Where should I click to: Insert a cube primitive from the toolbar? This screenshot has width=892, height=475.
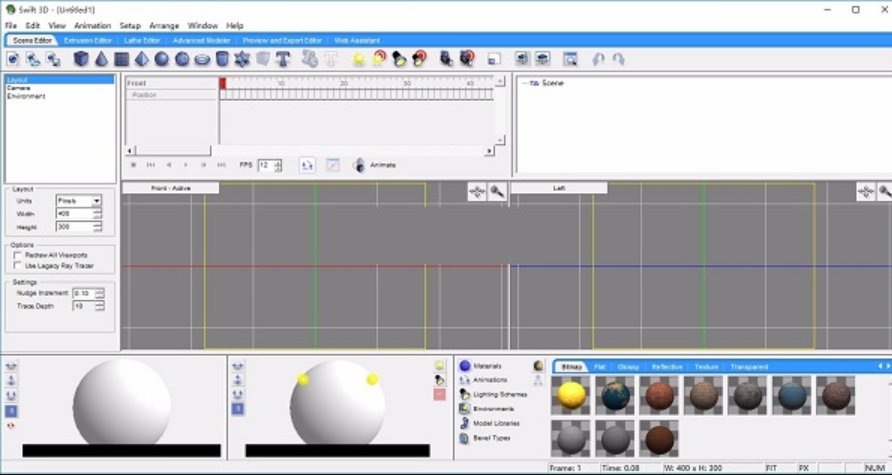click(x=81, y=59)
